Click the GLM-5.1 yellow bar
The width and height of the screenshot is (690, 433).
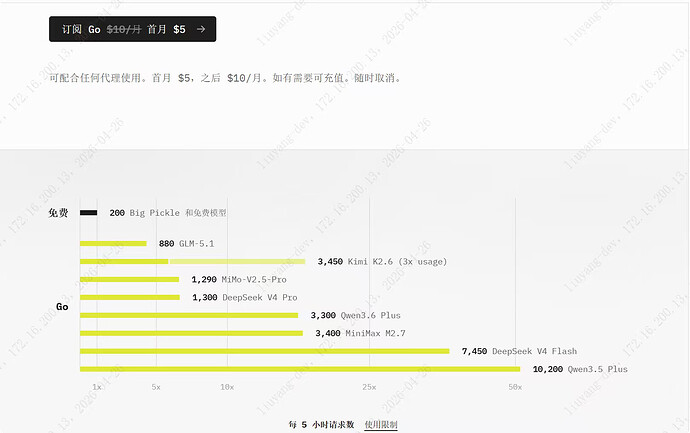[113, 243]
